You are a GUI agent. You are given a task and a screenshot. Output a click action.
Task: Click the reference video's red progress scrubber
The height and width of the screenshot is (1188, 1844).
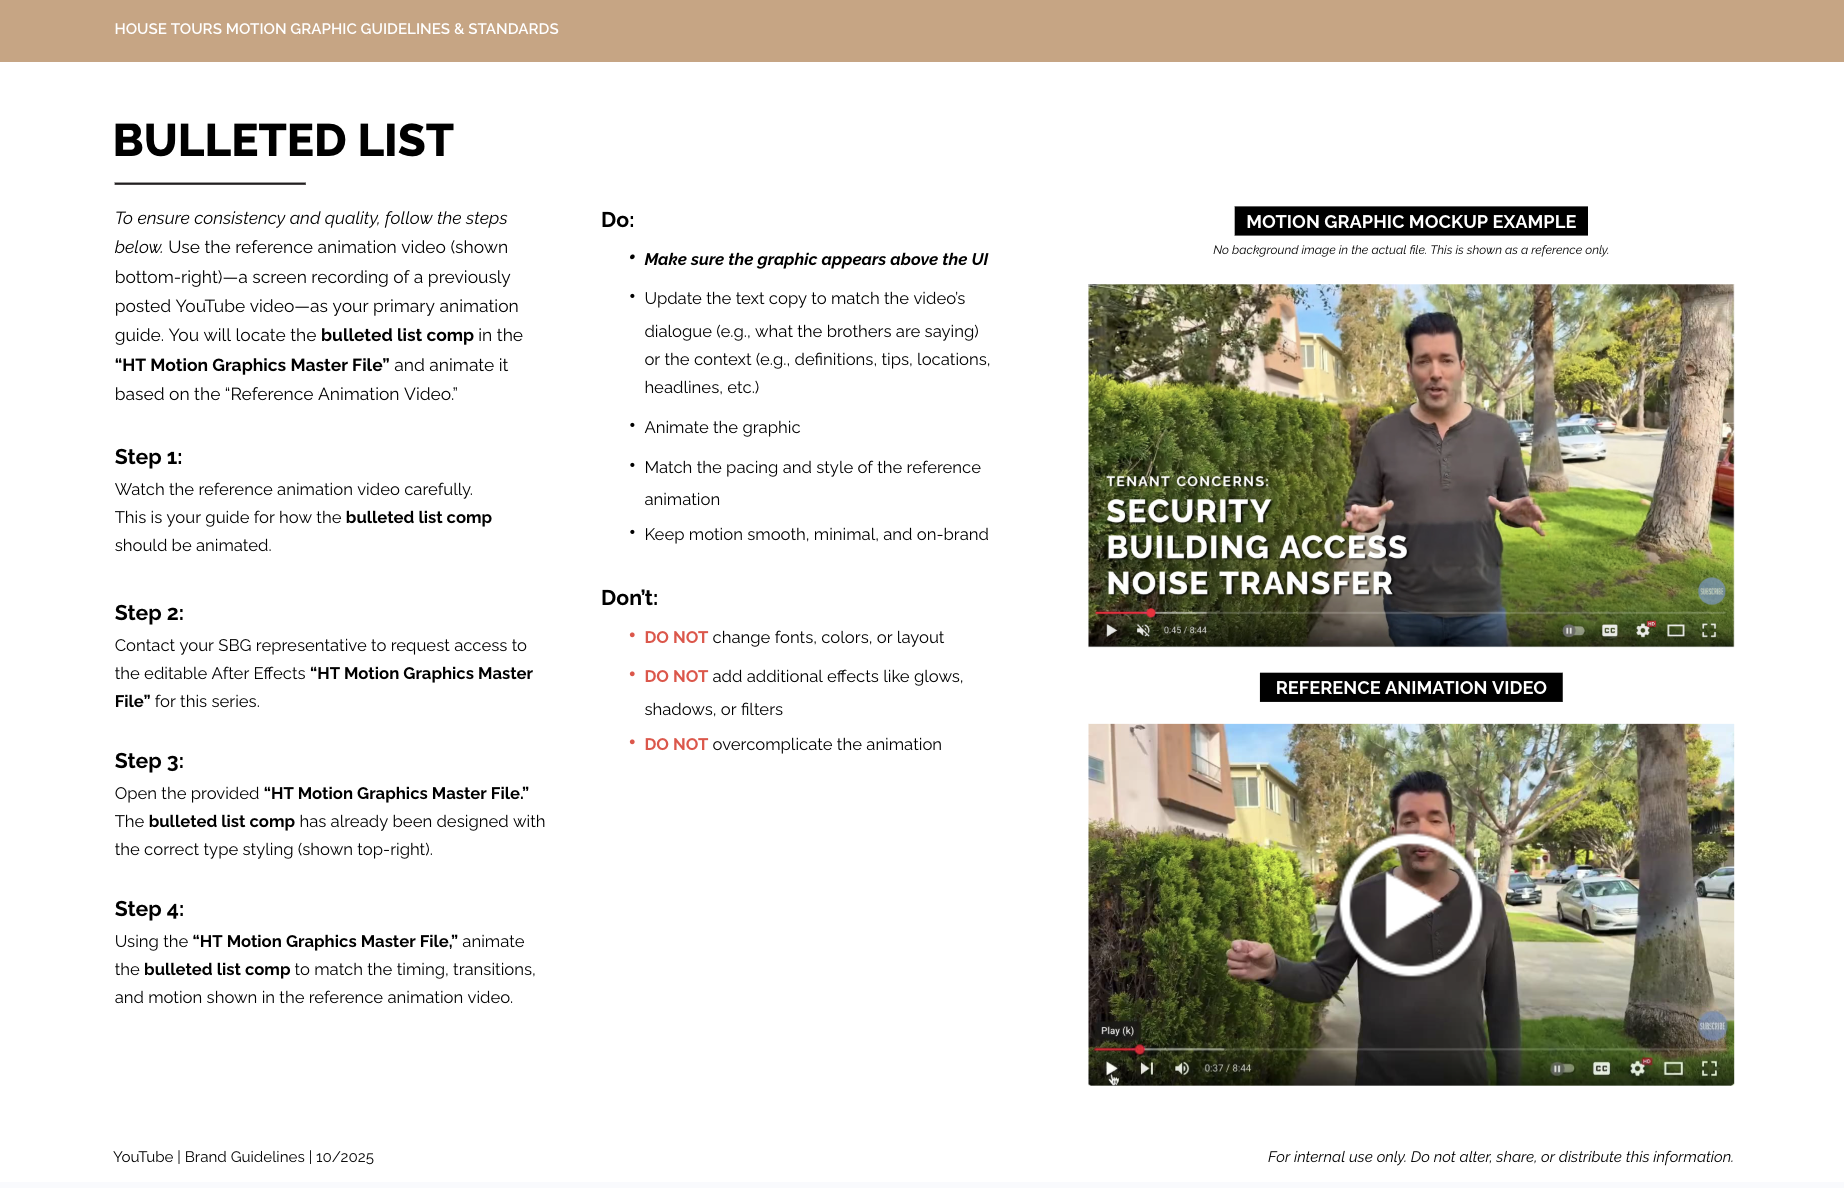pyautogui.click(x=1139, y=1050)
